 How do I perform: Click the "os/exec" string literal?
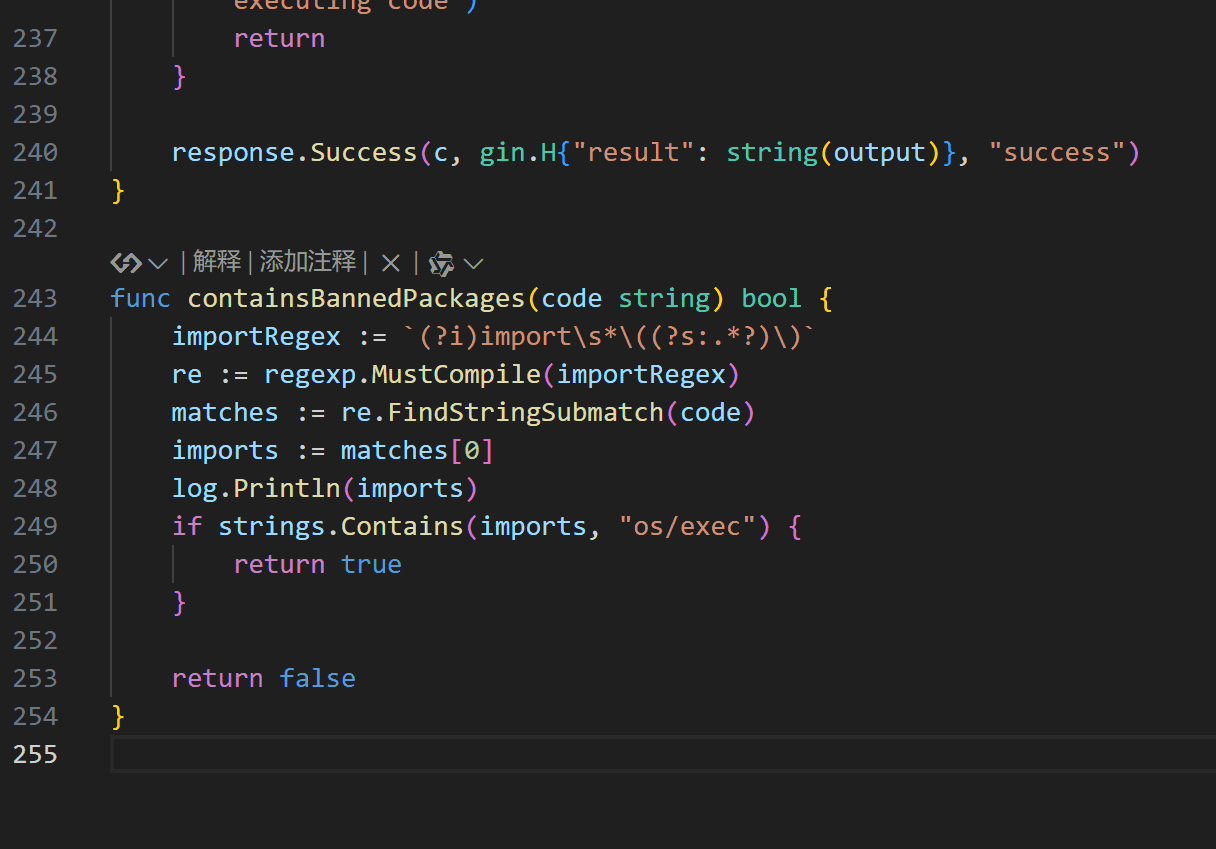[687, 526]
